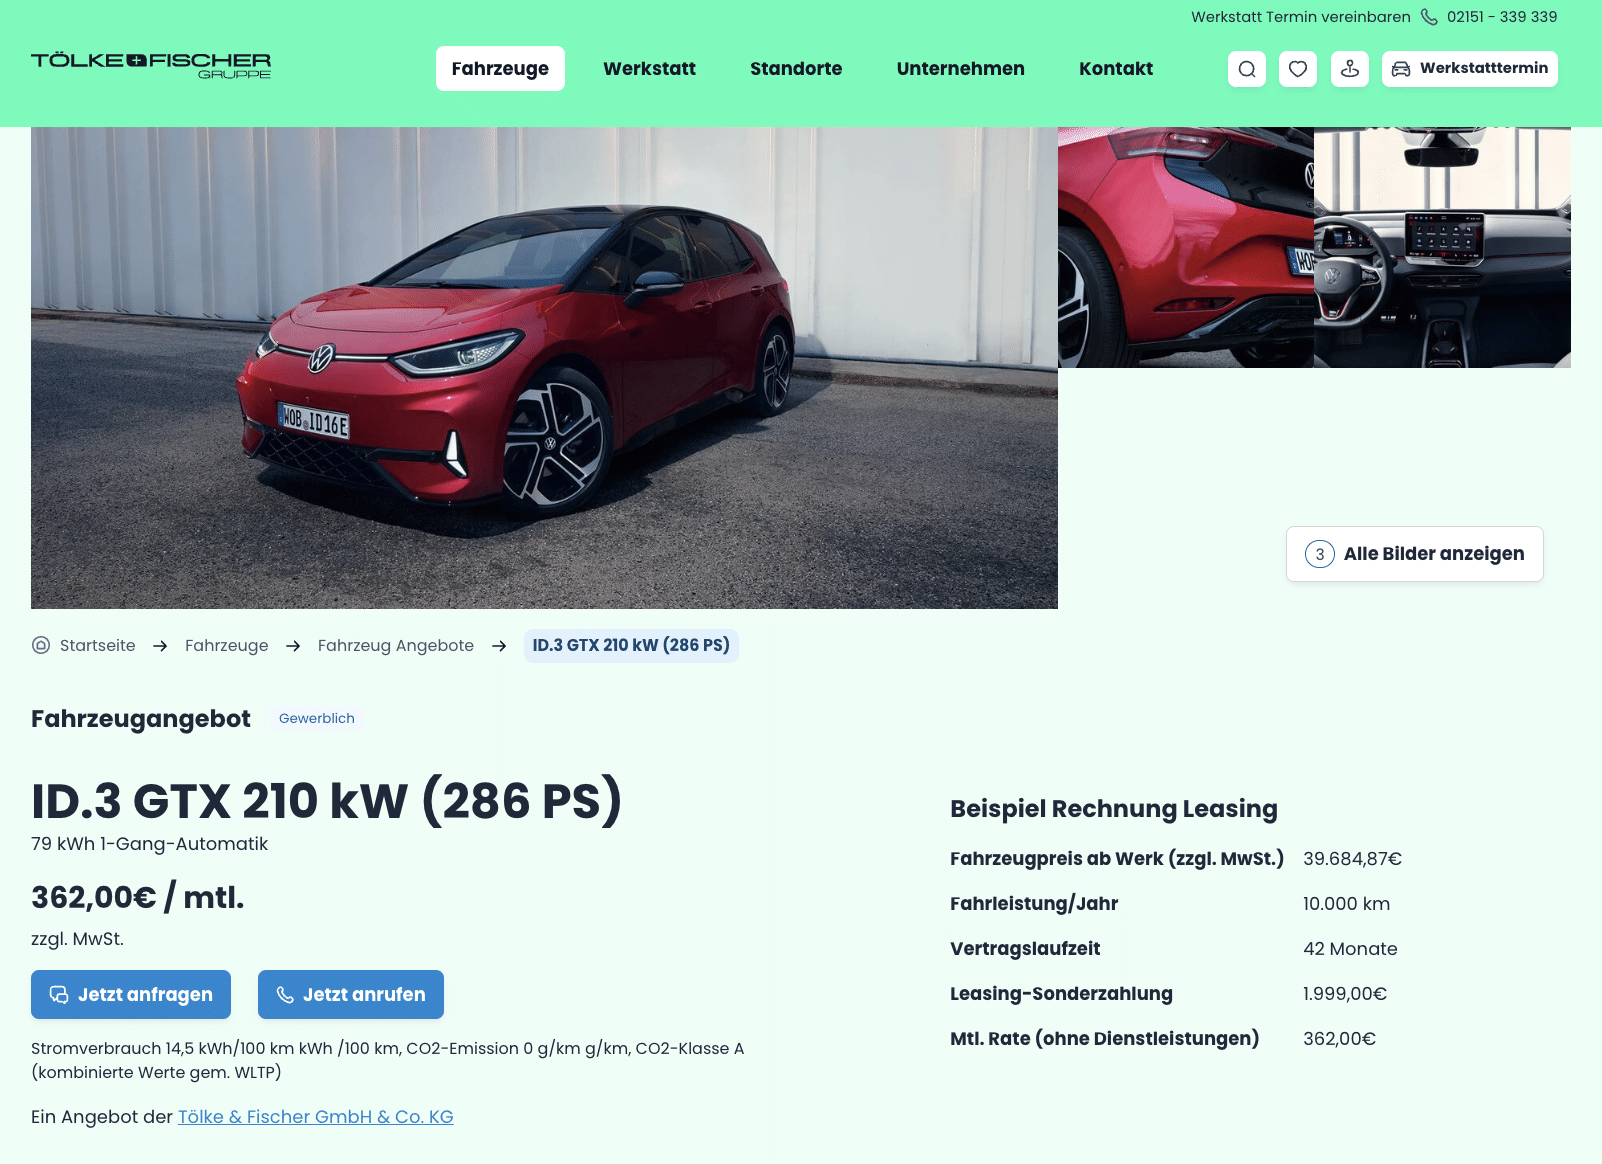Open the interior dashboard thumbnail
The height and width of the screenshot is (1164, 1602).
point(1442,247)
